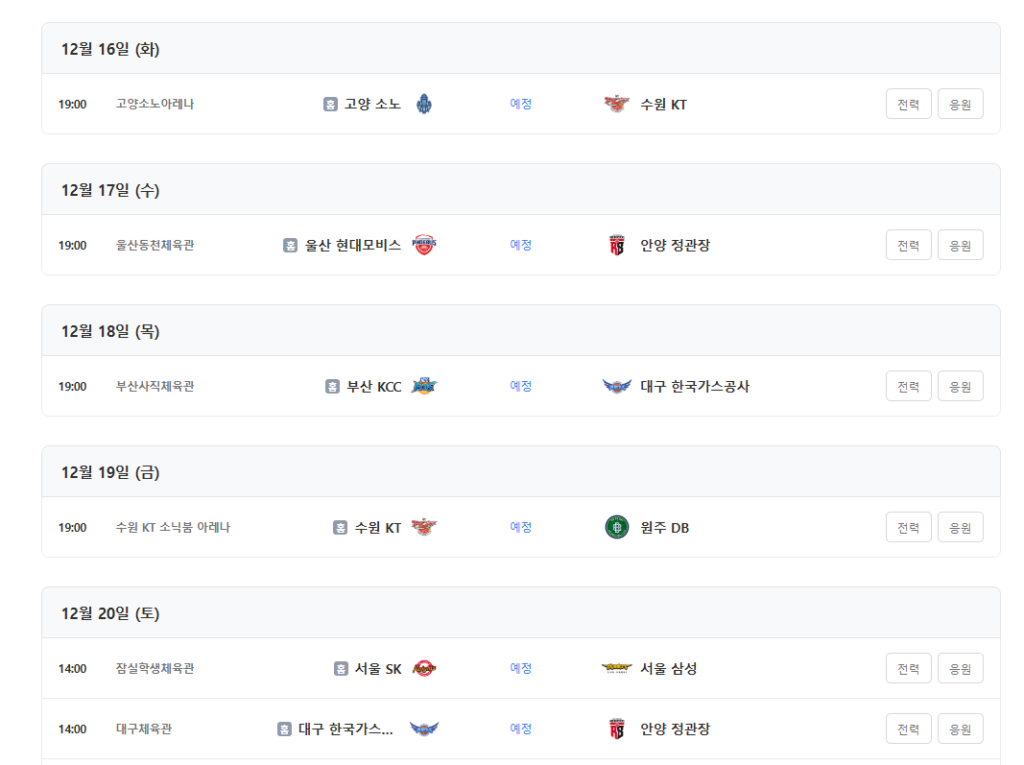Open the 예정 status for the KCC game
The width and height of the screenshot is (1024, 765).
click(520, 385)
